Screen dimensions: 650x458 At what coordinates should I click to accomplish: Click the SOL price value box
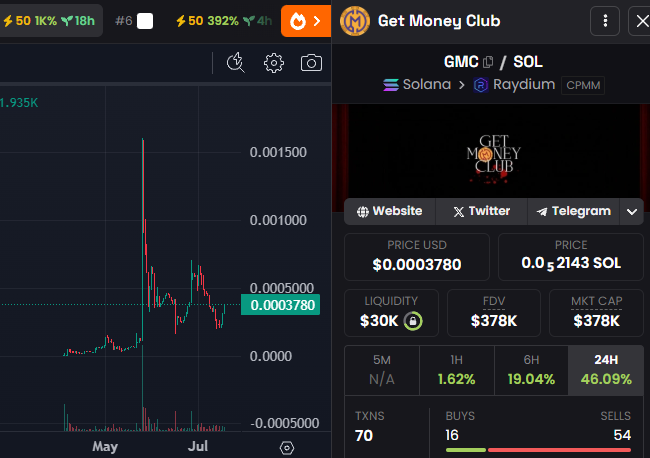571,257
